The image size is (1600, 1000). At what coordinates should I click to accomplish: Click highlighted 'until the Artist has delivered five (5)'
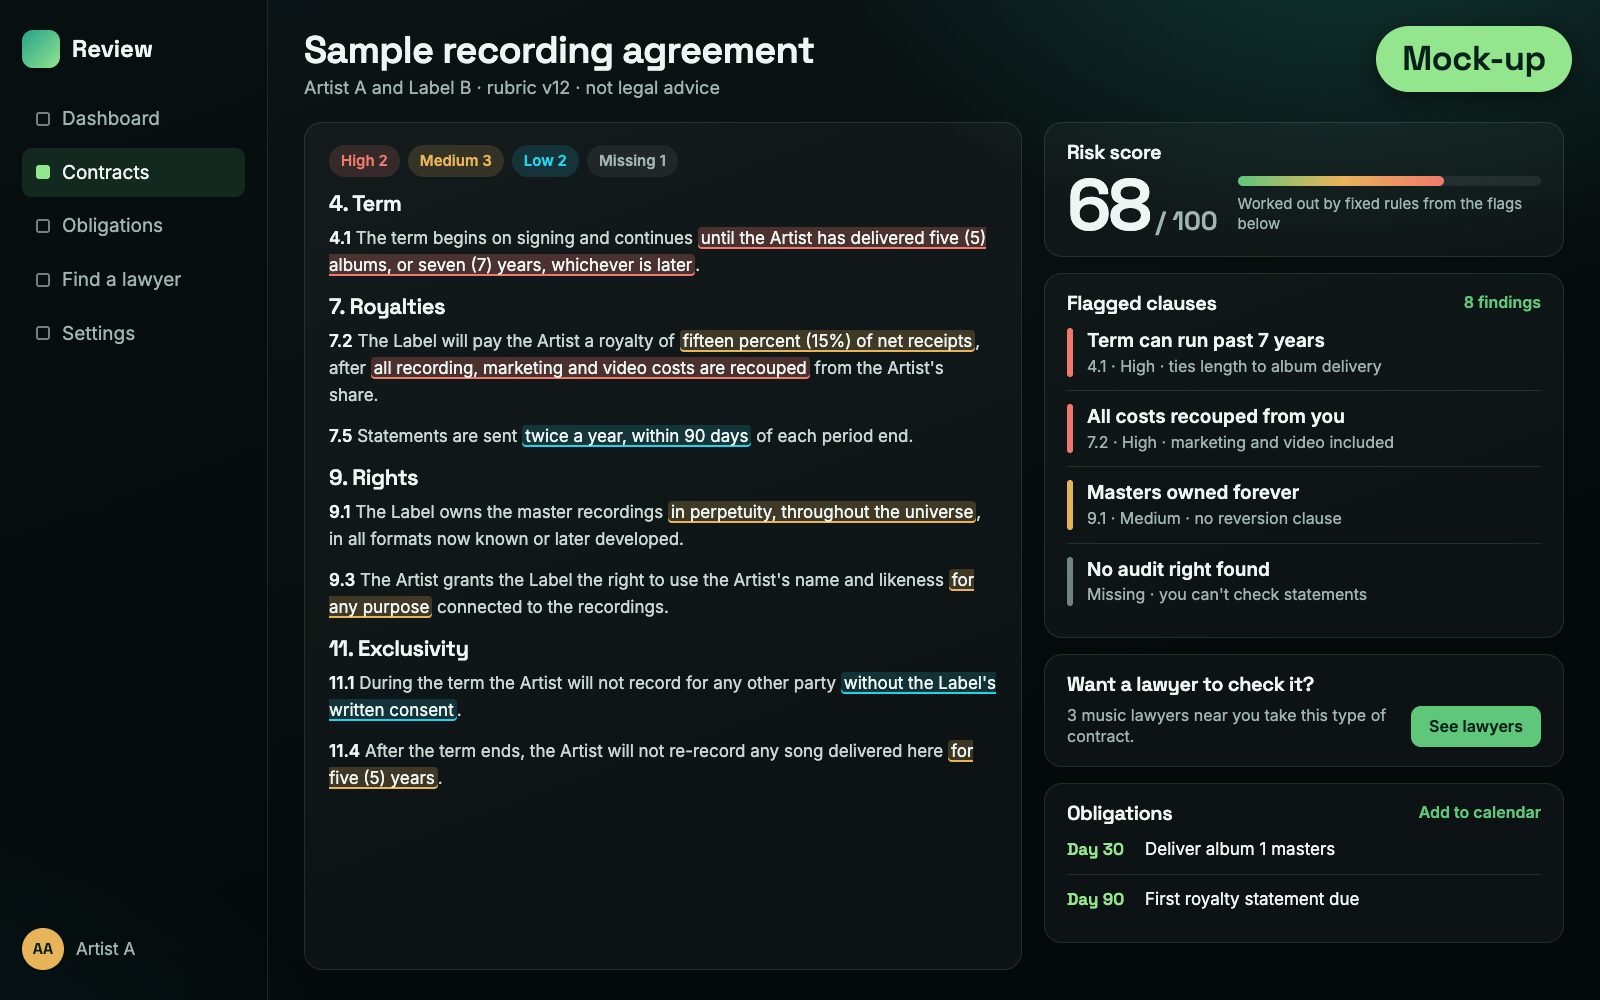tap(842, 238)
